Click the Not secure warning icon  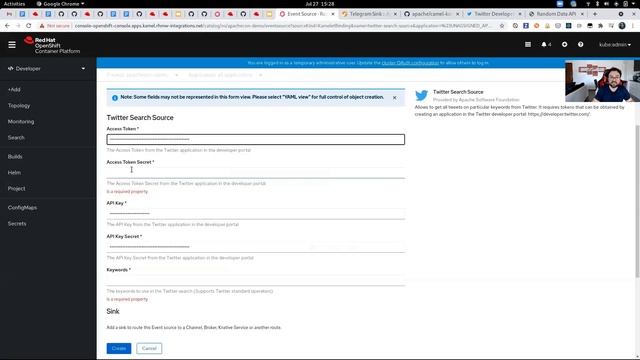42,26
